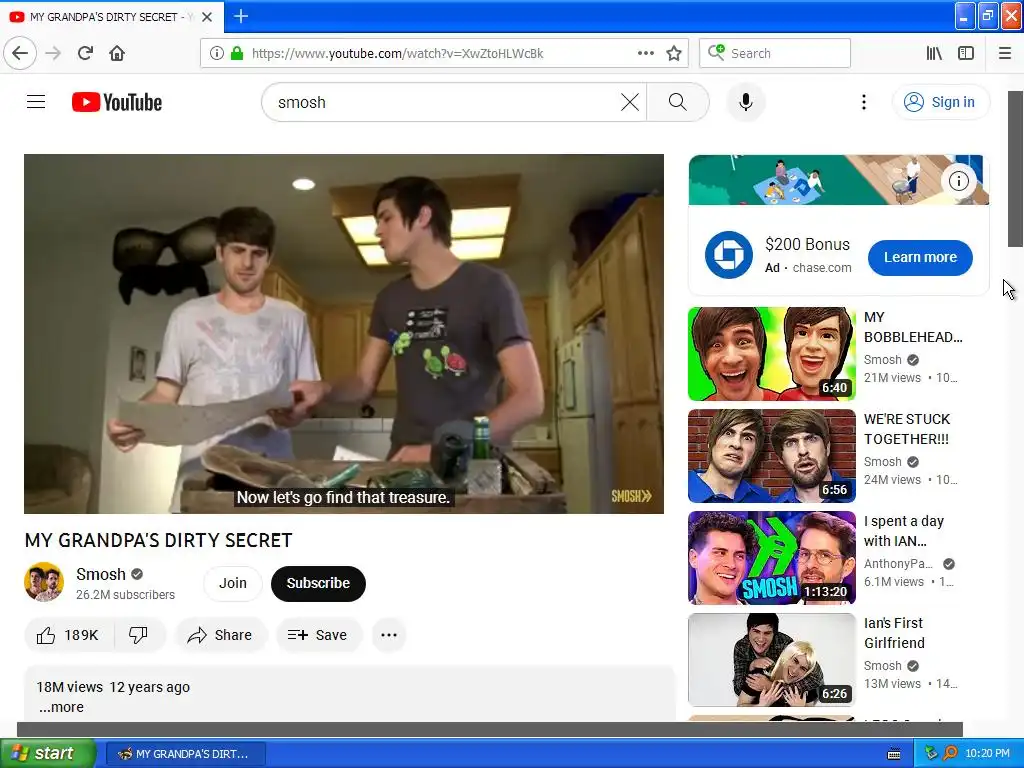Screen dimensions: 1024x768
Task: Close the MY GRANDPA'S DIRTY SECRET tab
Action: (x=207, y=17)
